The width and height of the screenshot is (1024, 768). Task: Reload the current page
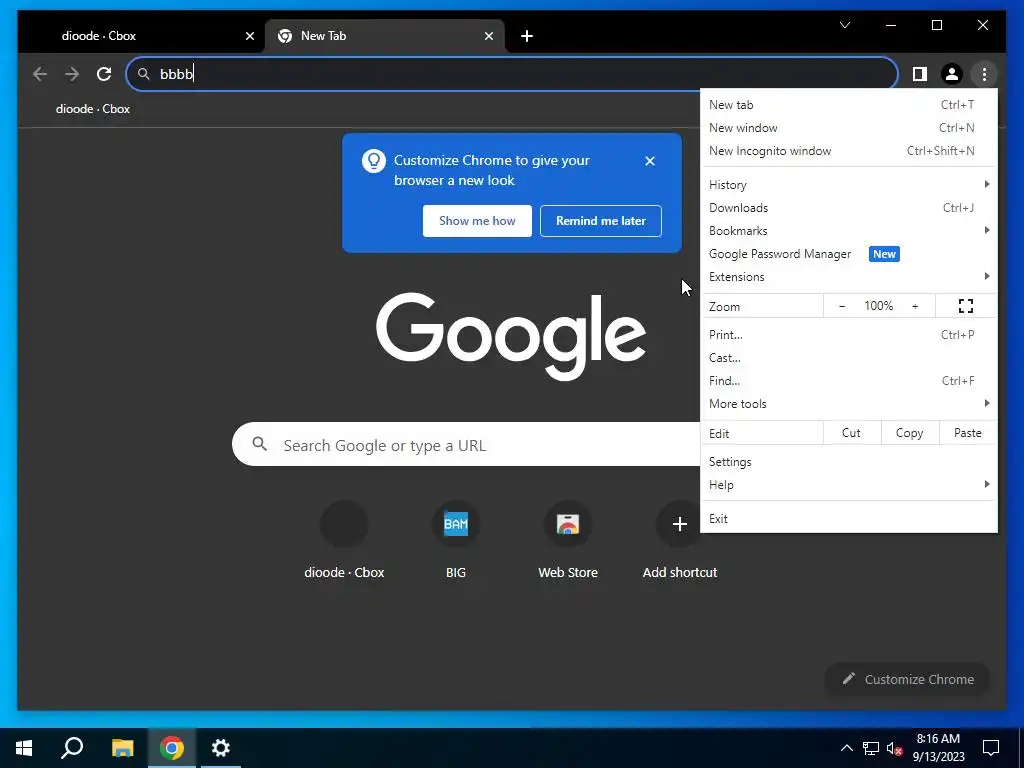[x=104, y=74]
